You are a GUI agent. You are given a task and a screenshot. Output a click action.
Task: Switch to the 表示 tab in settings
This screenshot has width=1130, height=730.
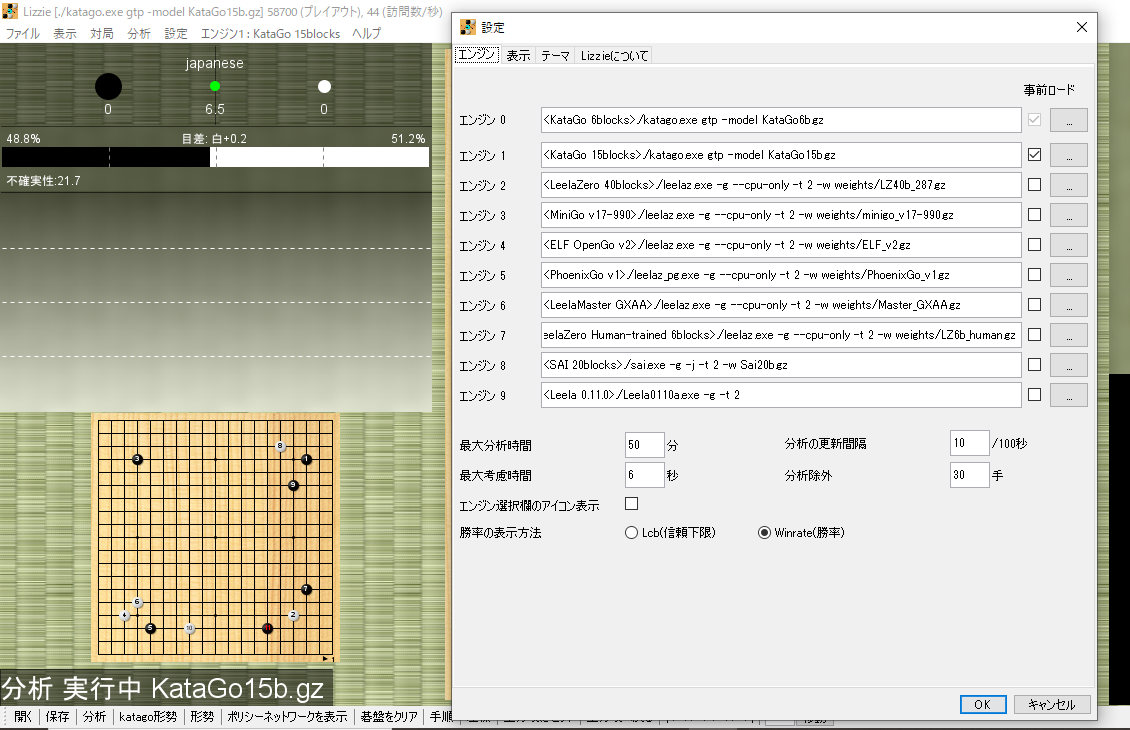click(518, 55)
